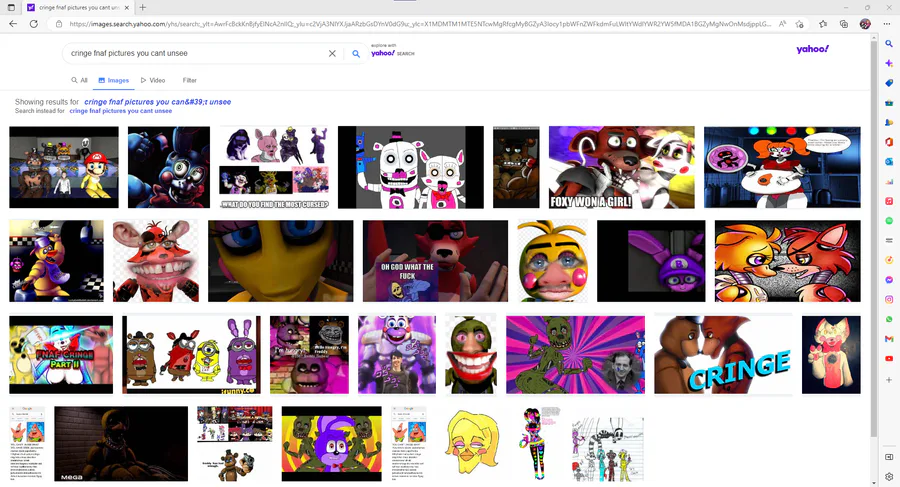Open the white Funtime Freddy and Foxy drawing
The width and height of the screenshot is (900, 487).
click(410, 167)
